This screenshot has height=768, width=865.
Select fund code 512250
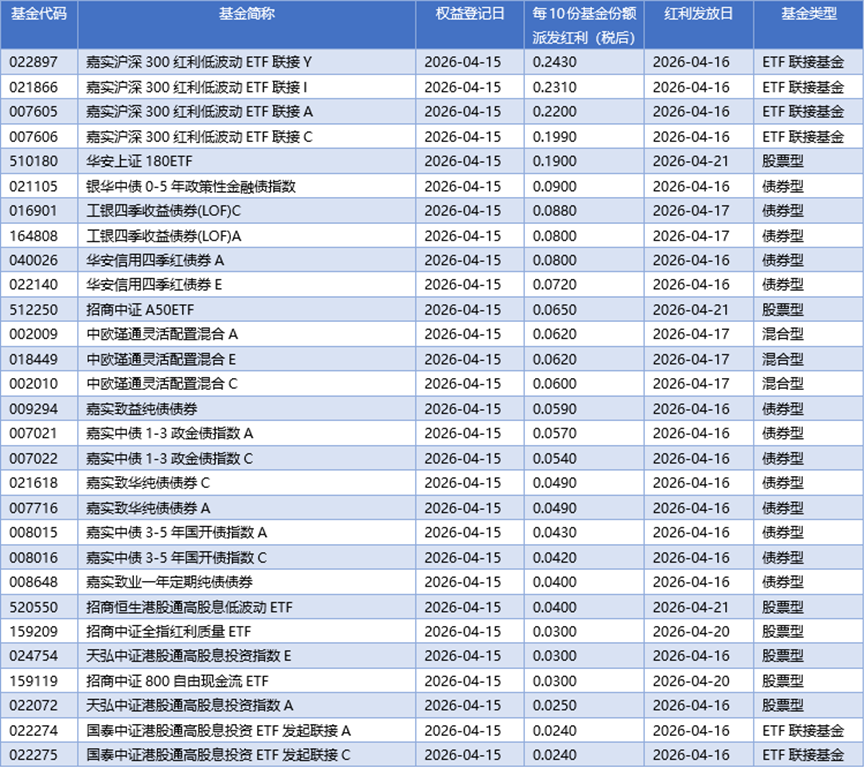33,310
